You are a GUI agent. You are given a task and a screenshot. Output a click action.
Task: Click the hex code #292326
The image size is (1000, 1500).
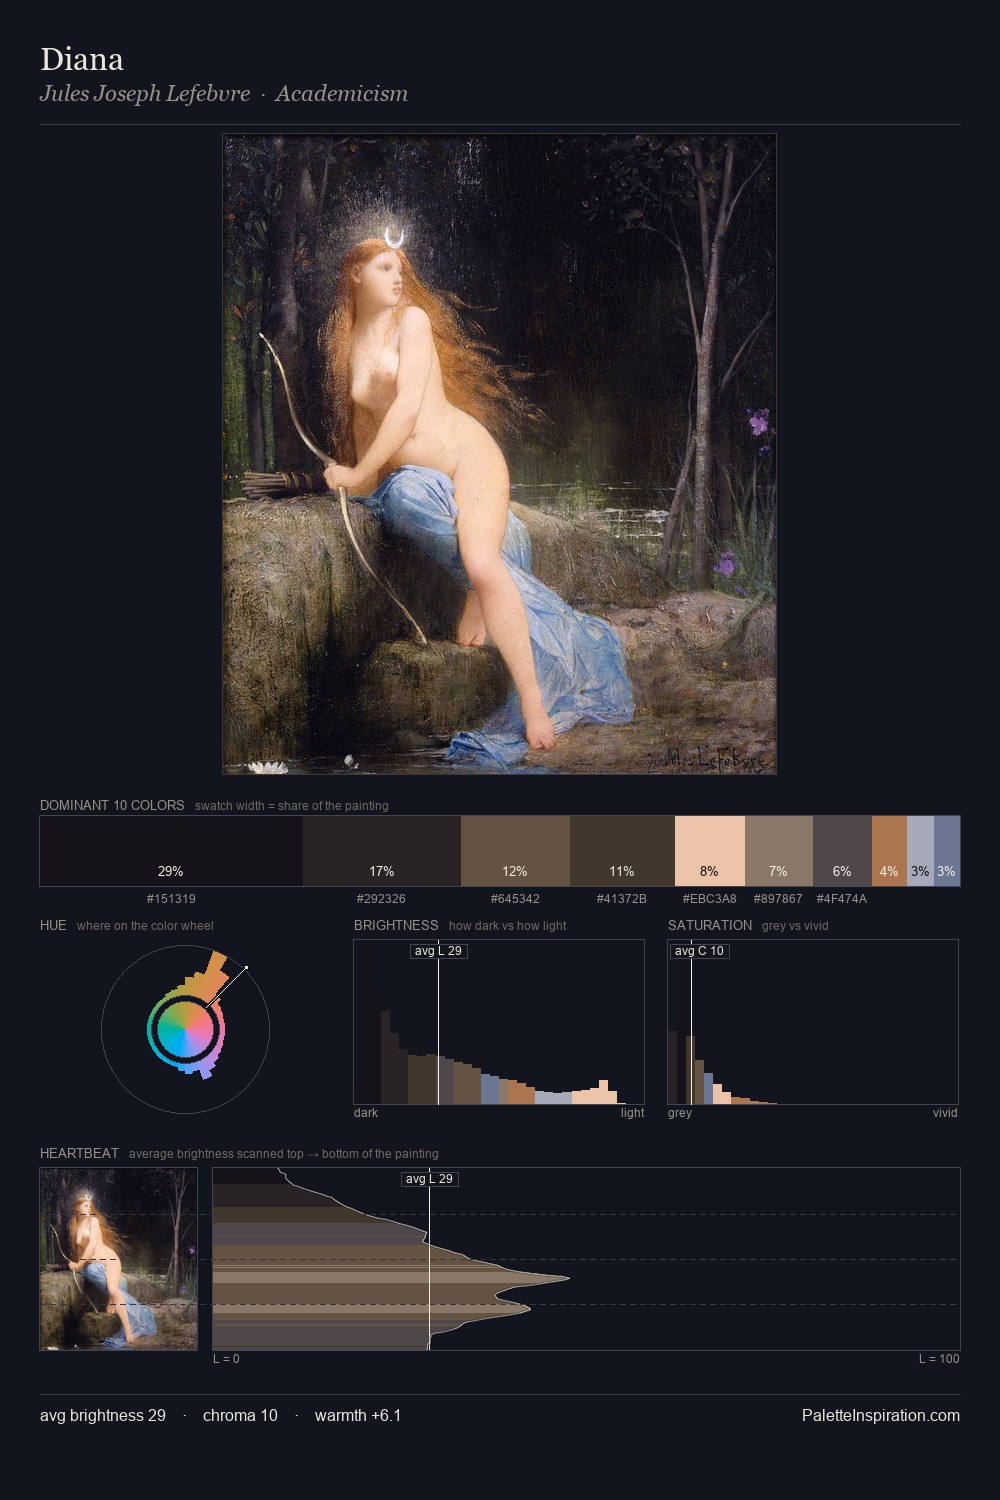pyautogui.click(x=381, y=899)
